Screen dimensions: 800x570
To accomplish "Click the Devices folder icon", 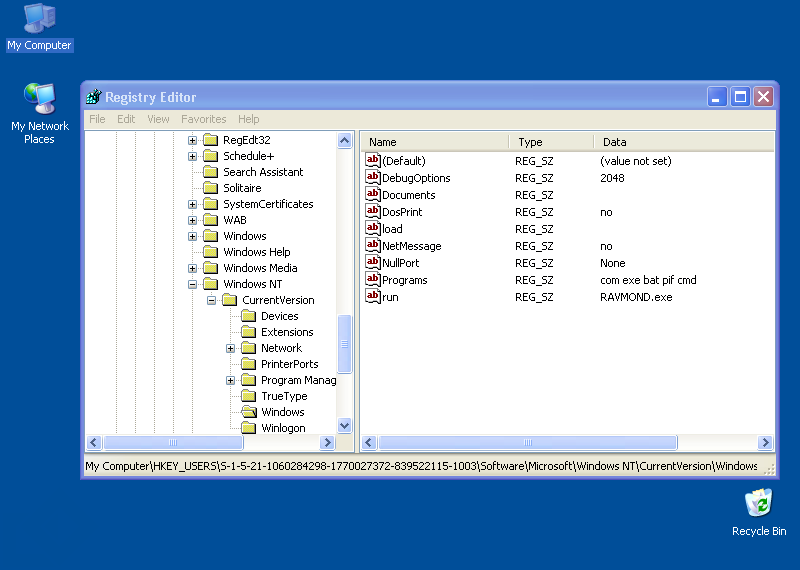I will click(x=248, y=316).
